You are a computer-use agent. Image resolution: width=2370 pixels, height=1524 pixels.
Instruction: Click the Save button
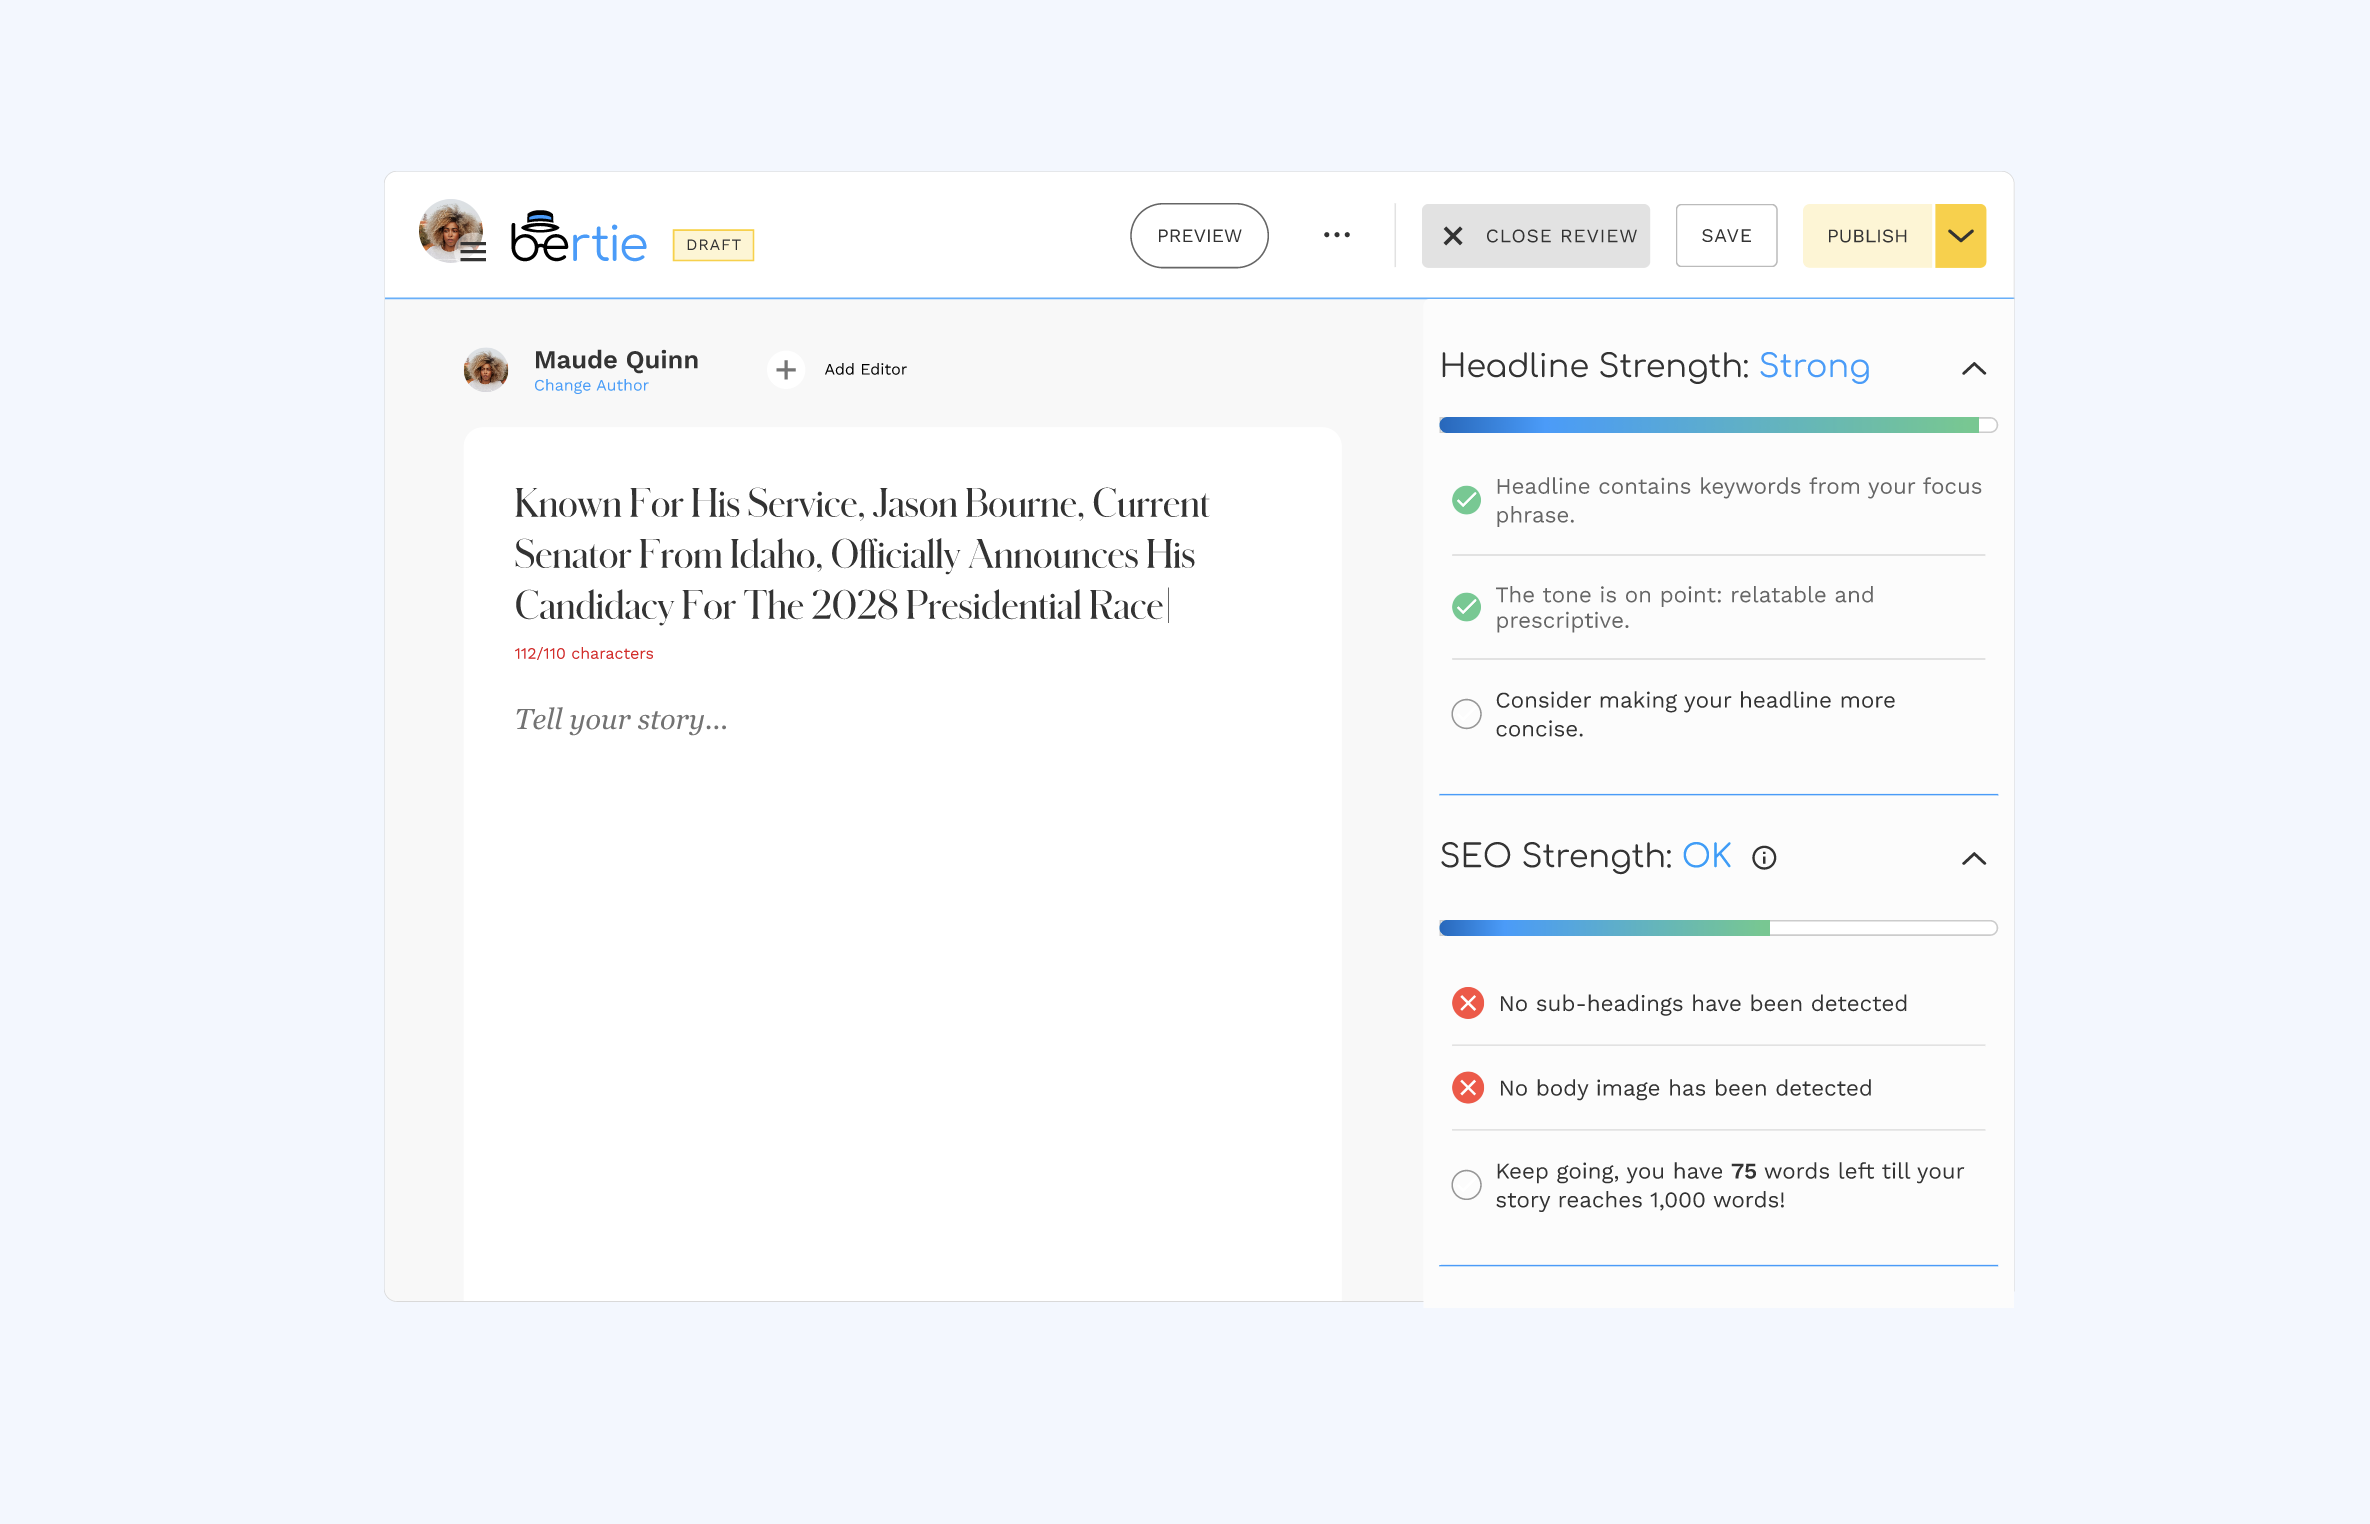[1726, 236]
